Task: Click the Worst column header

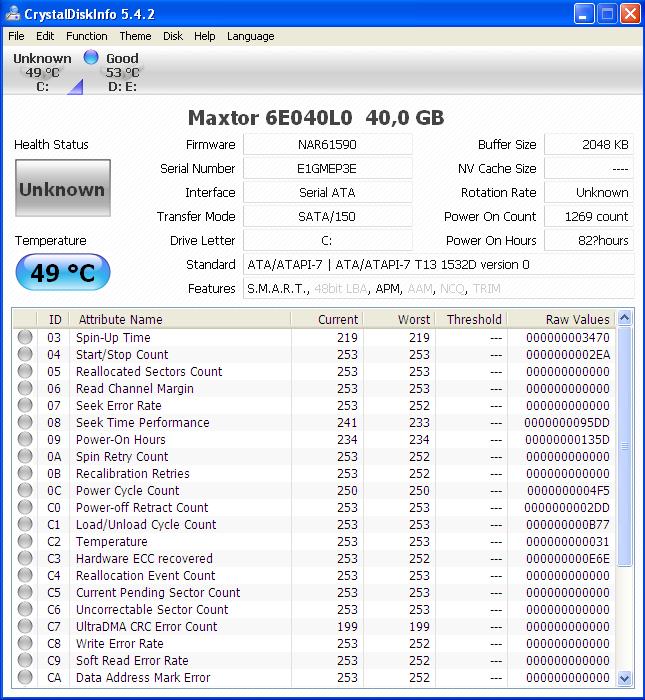Action: [399, 320]
